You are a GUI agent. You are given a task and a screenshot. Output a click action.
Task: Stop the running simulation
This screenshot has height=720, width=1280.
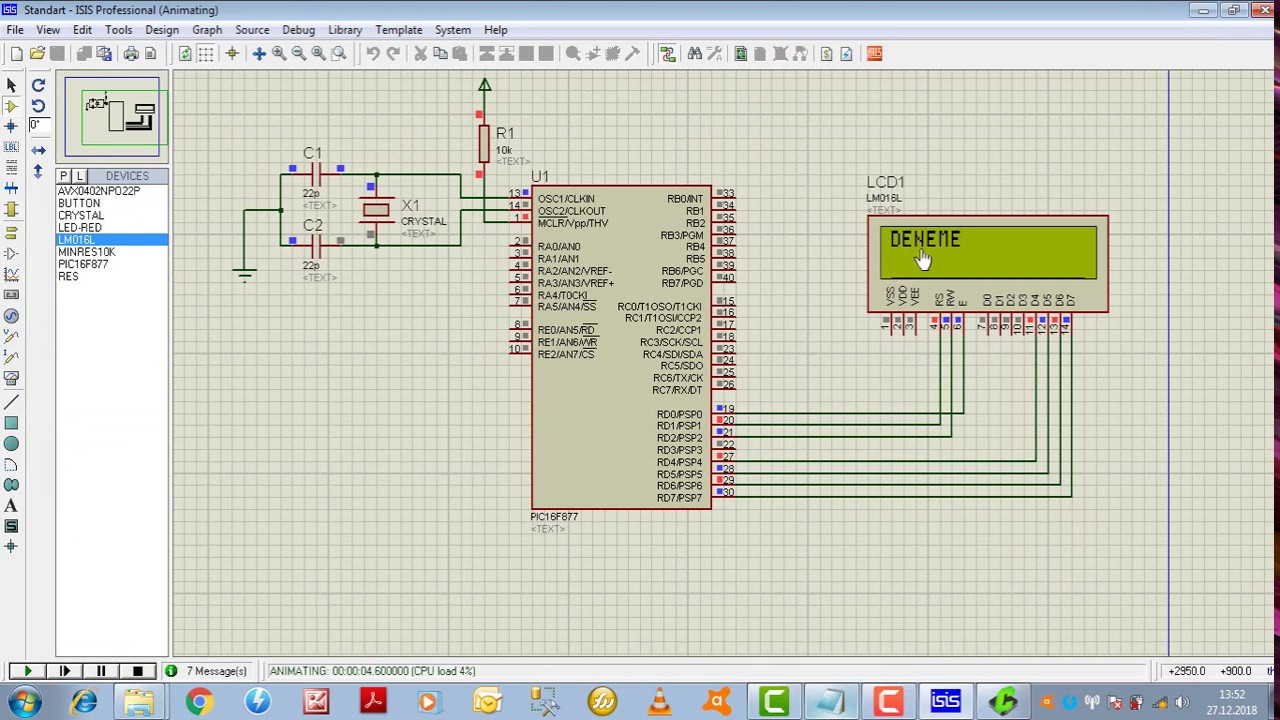coord(138,671)
